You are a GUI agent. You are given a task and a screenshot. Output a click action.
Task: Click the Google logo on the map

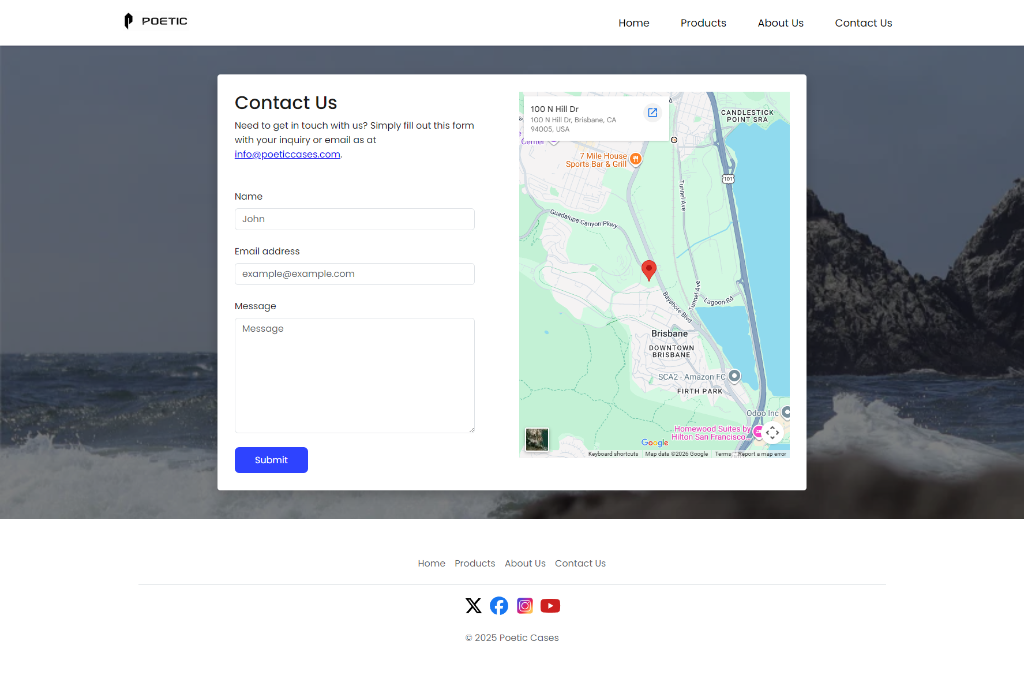click(x=654, y=443)
